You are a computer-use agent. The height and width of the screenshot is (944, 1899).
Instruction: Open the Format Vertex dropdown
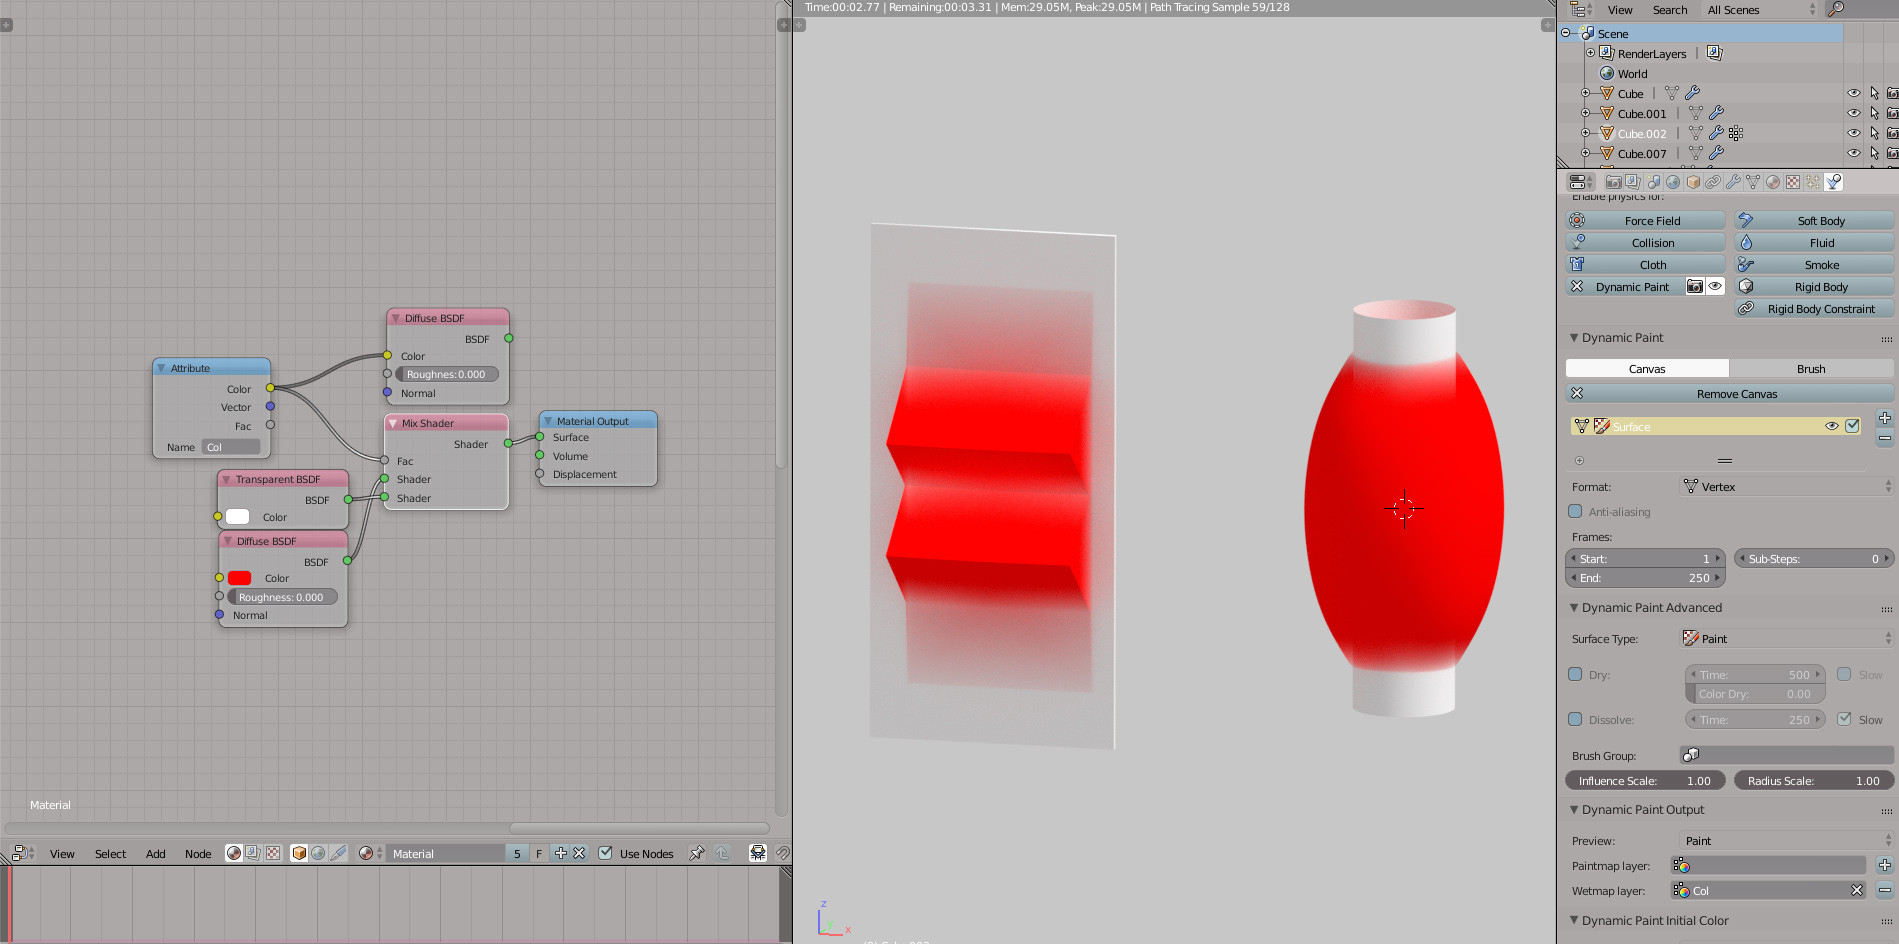pos(1787,486)
